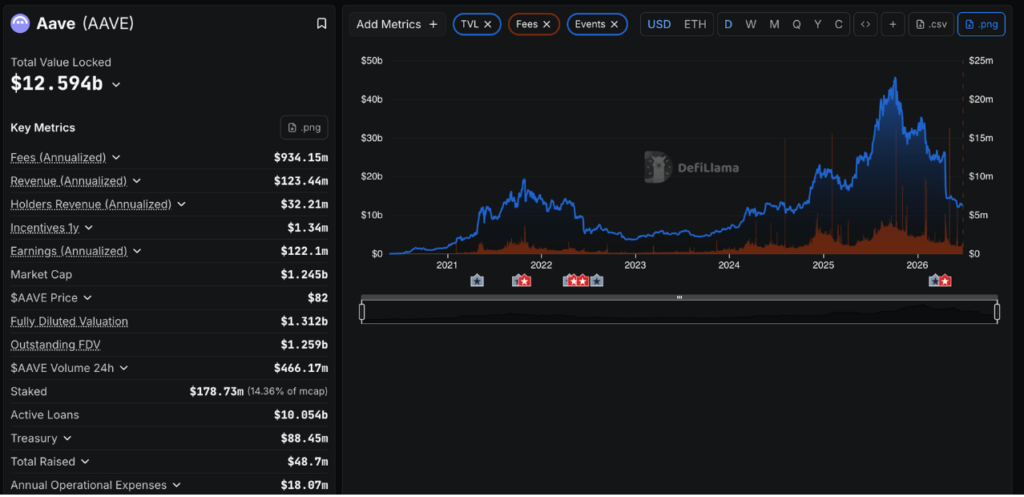Remove the TVL metric chip
Viewport: 1024px width, 497px height.
(488, 24)
